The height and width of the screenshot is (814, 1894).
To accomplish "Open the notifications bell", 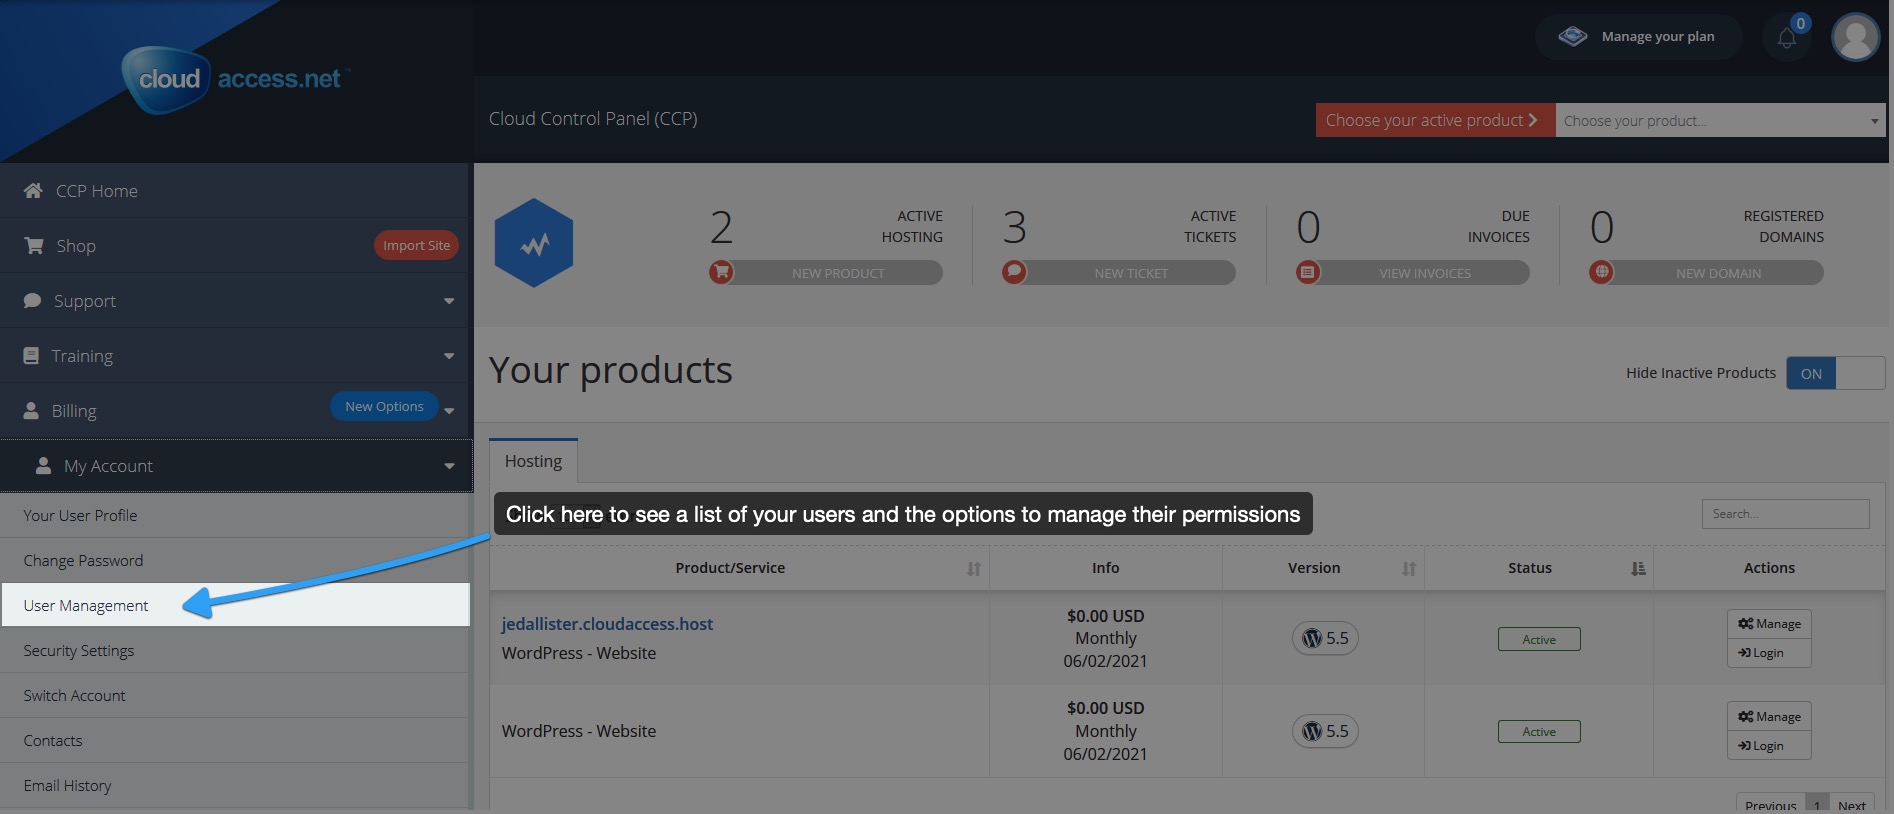I will point(1787,37).
